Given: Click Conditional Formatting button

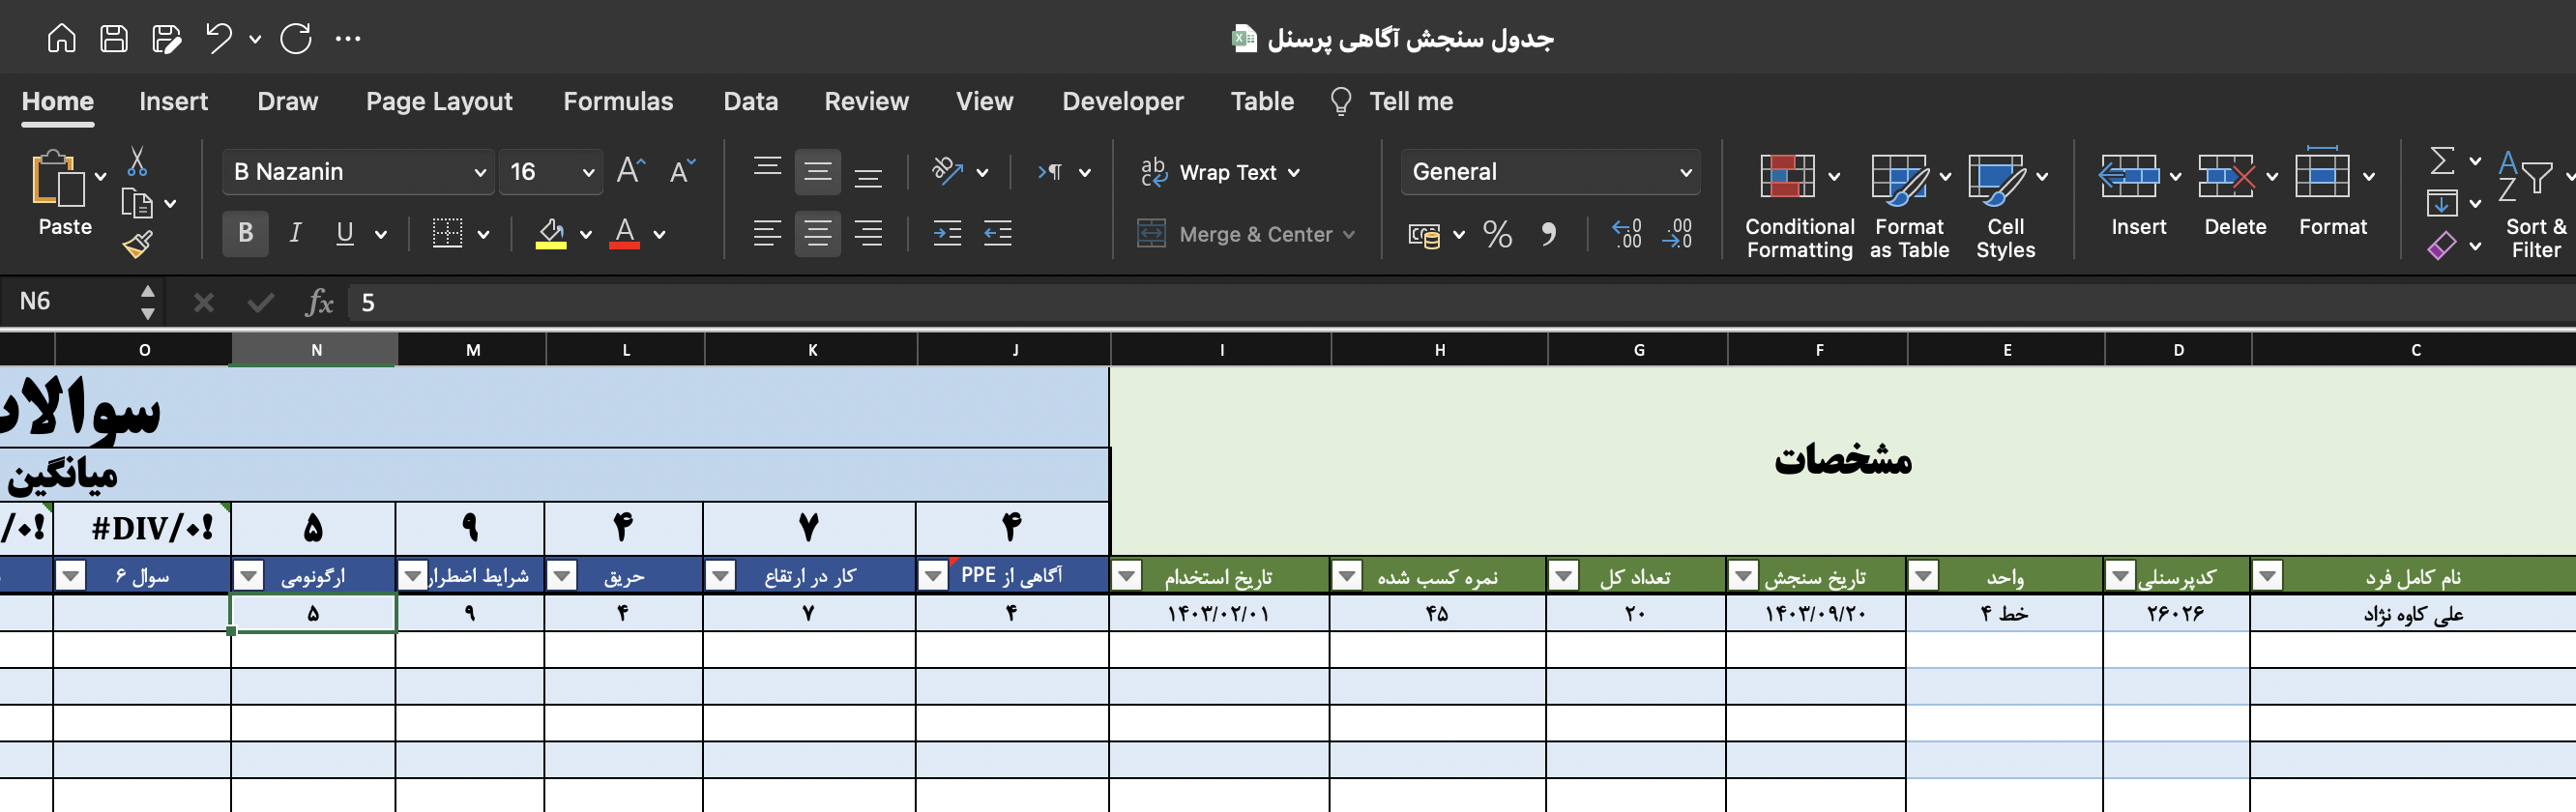Looking at the screenshot, I should pos(1798,205).
